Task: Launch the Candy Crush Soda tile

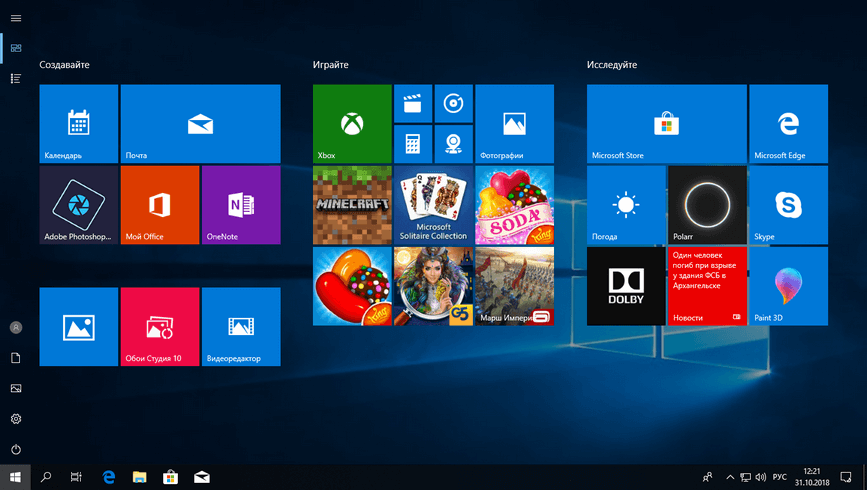Action: [514, 205]
